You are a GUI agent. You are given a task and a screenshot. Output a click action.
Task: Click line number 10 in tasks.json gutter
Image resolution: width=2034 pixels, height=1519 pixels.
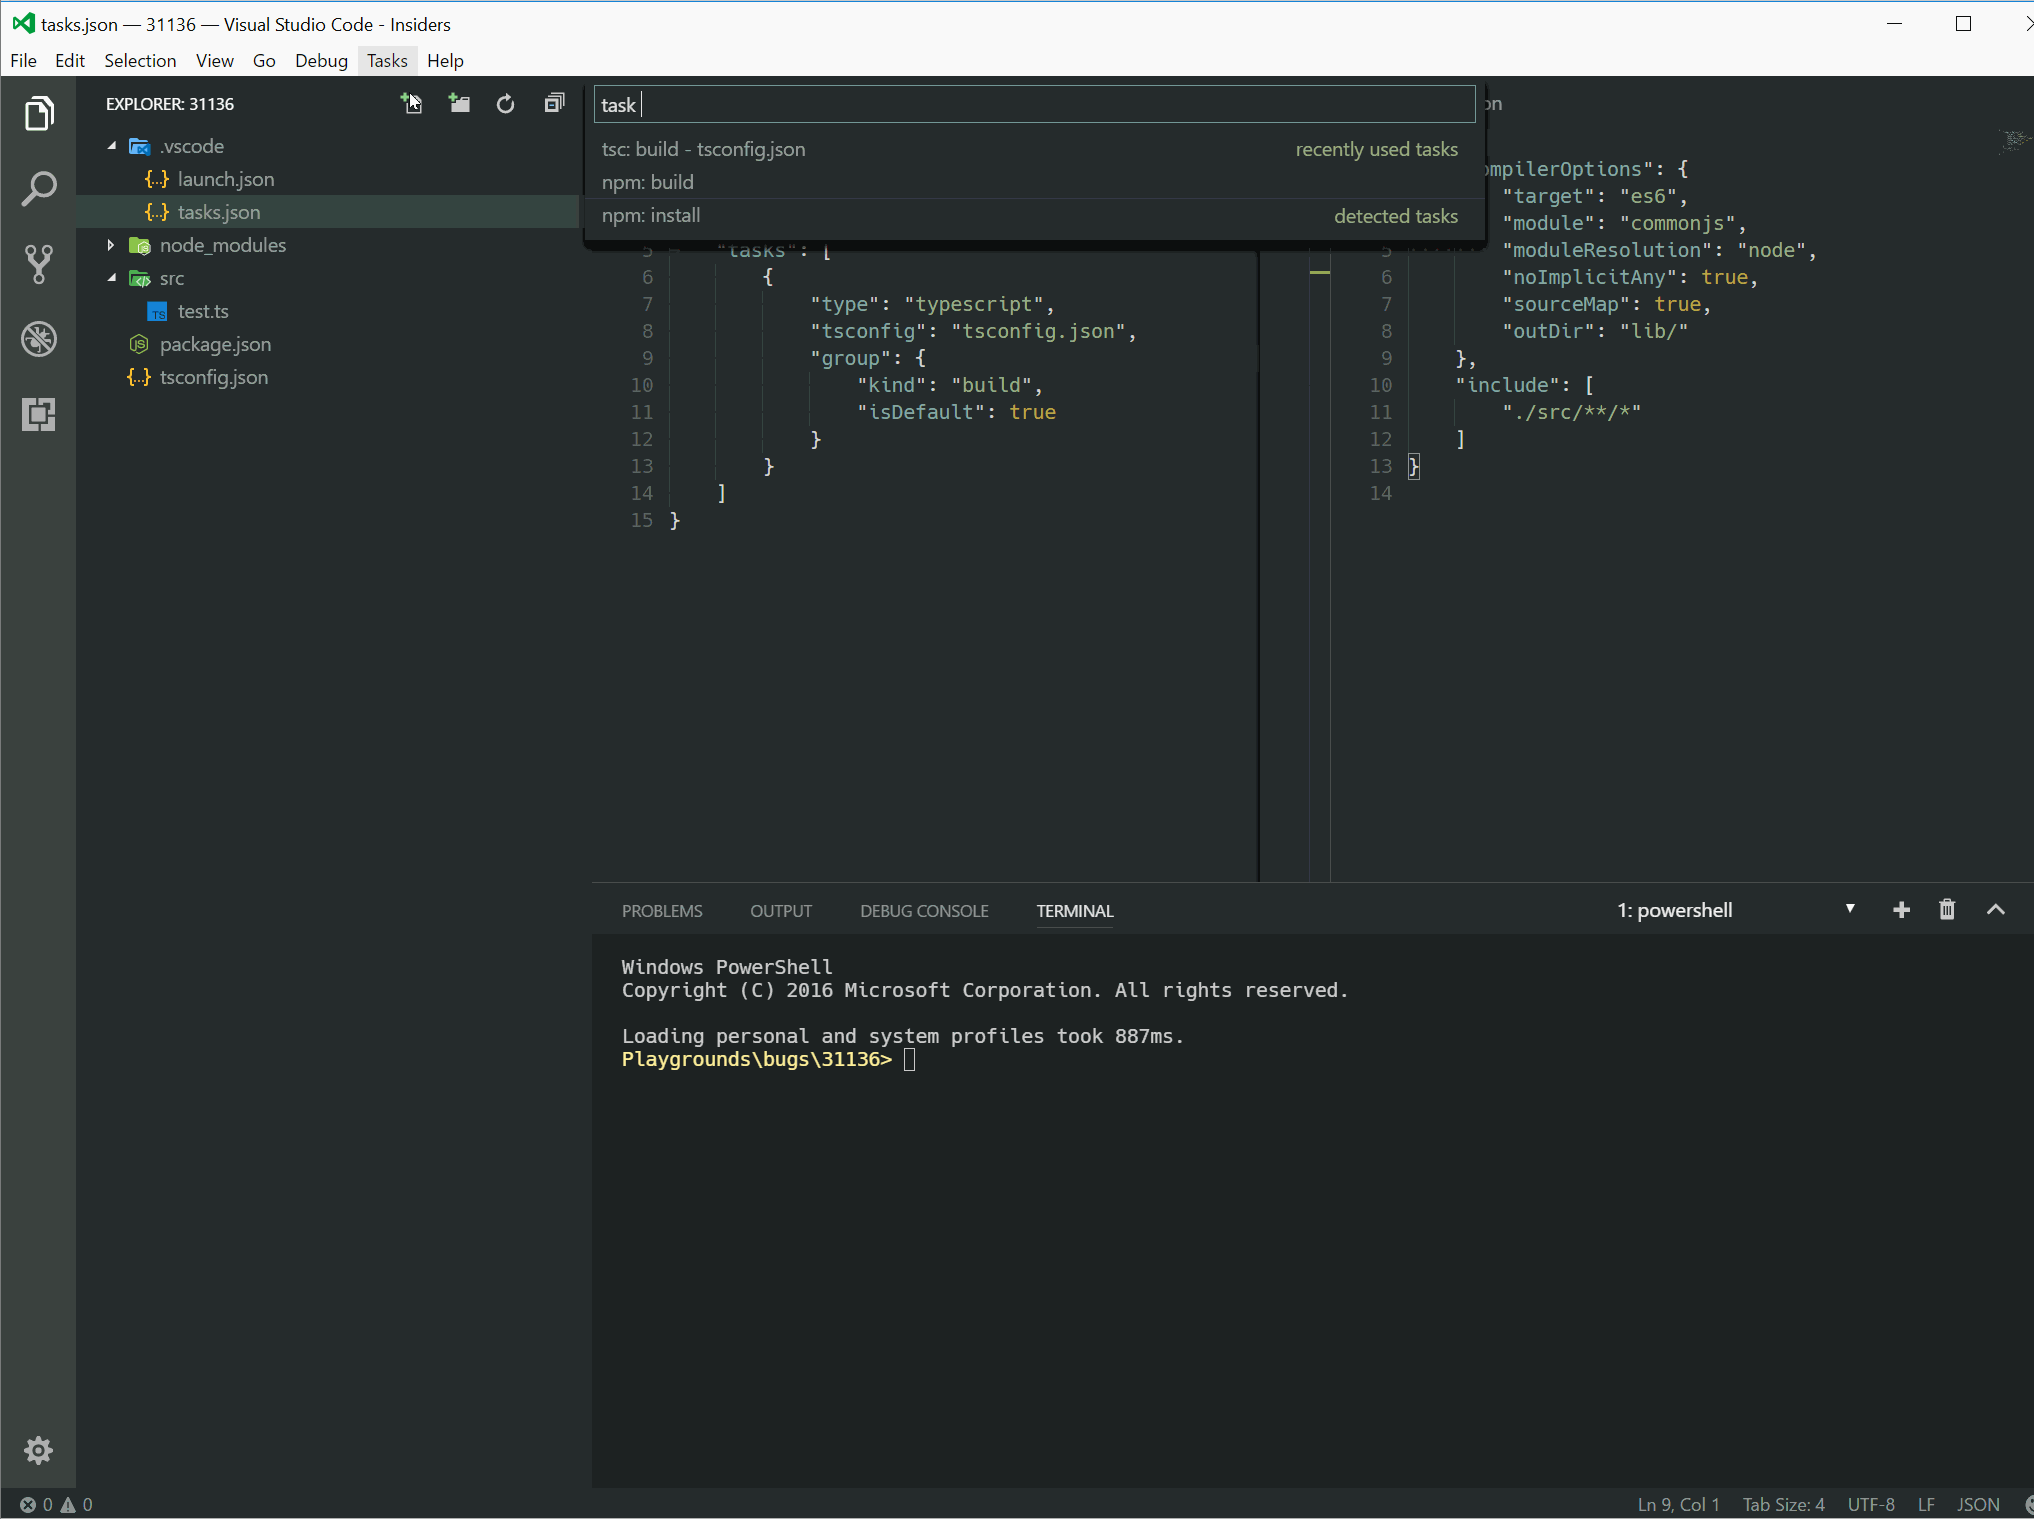(641, 385)
